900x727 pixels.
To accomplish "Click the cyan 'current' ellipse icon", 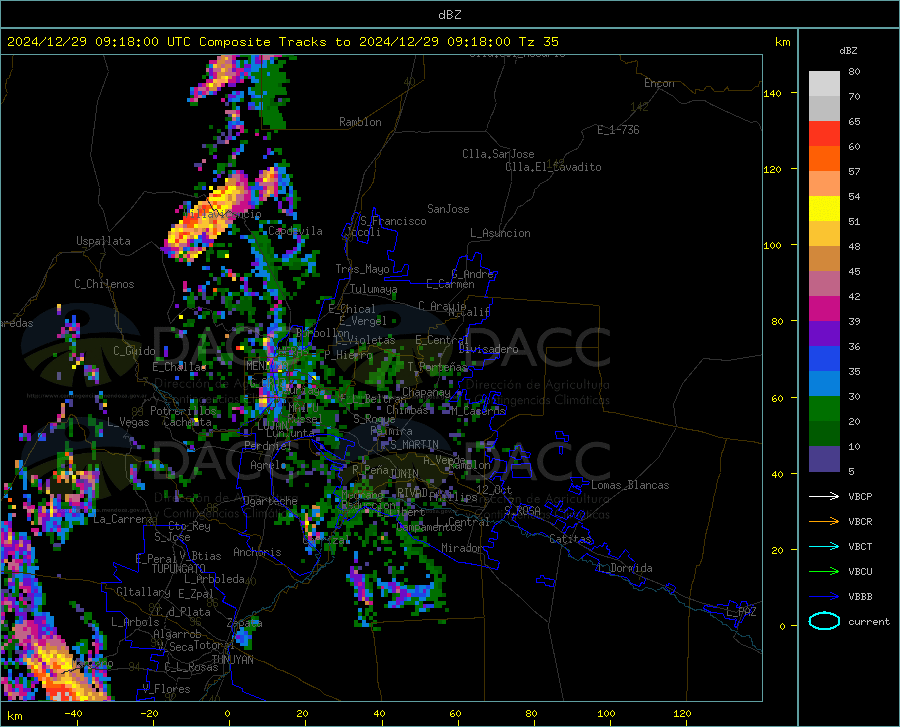I will click(x=824, y=621).
